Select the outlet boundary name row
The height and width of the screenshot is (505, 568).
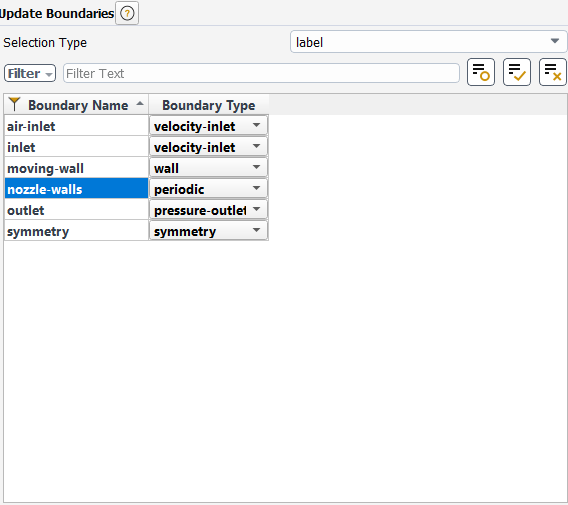click(x=76, y=210)
